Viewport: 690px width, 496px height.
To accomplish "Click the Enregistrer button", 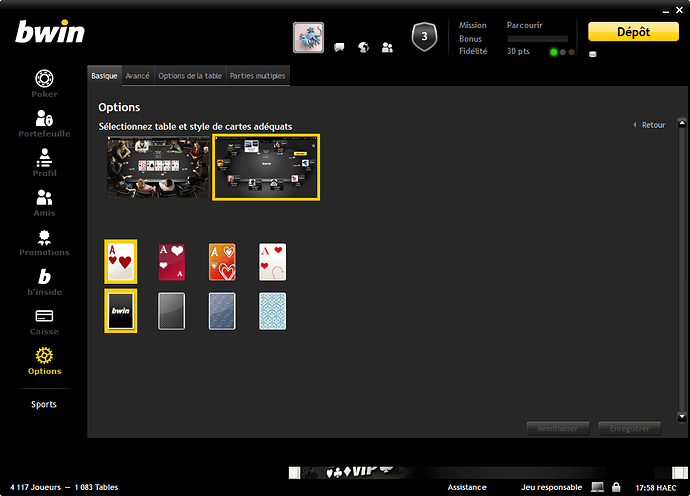I will [630, 428].
